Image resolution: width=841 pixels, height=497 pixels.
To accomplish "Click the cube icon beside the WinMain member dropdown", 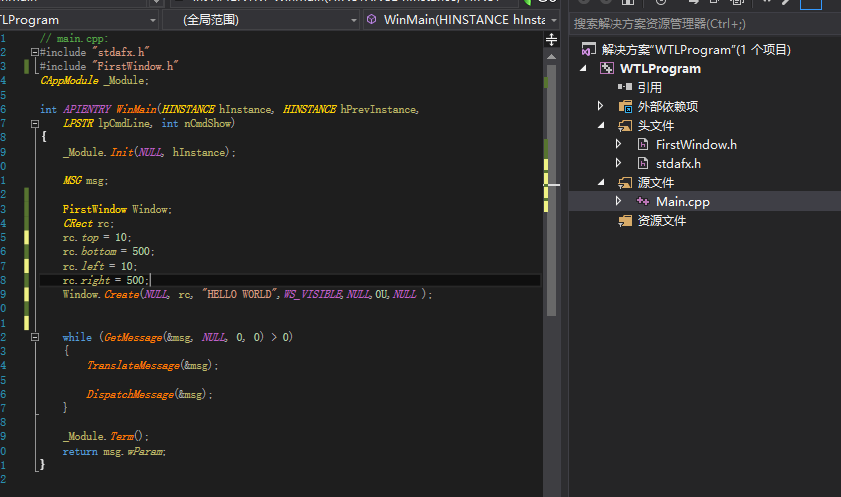I will [371, 20].
